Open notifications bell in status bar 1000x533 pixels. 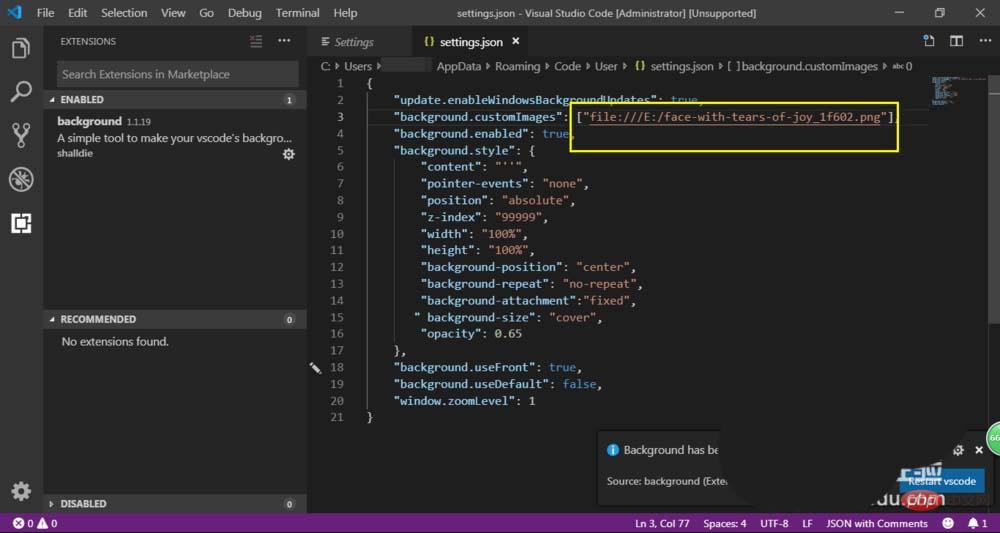pos(977,523)
